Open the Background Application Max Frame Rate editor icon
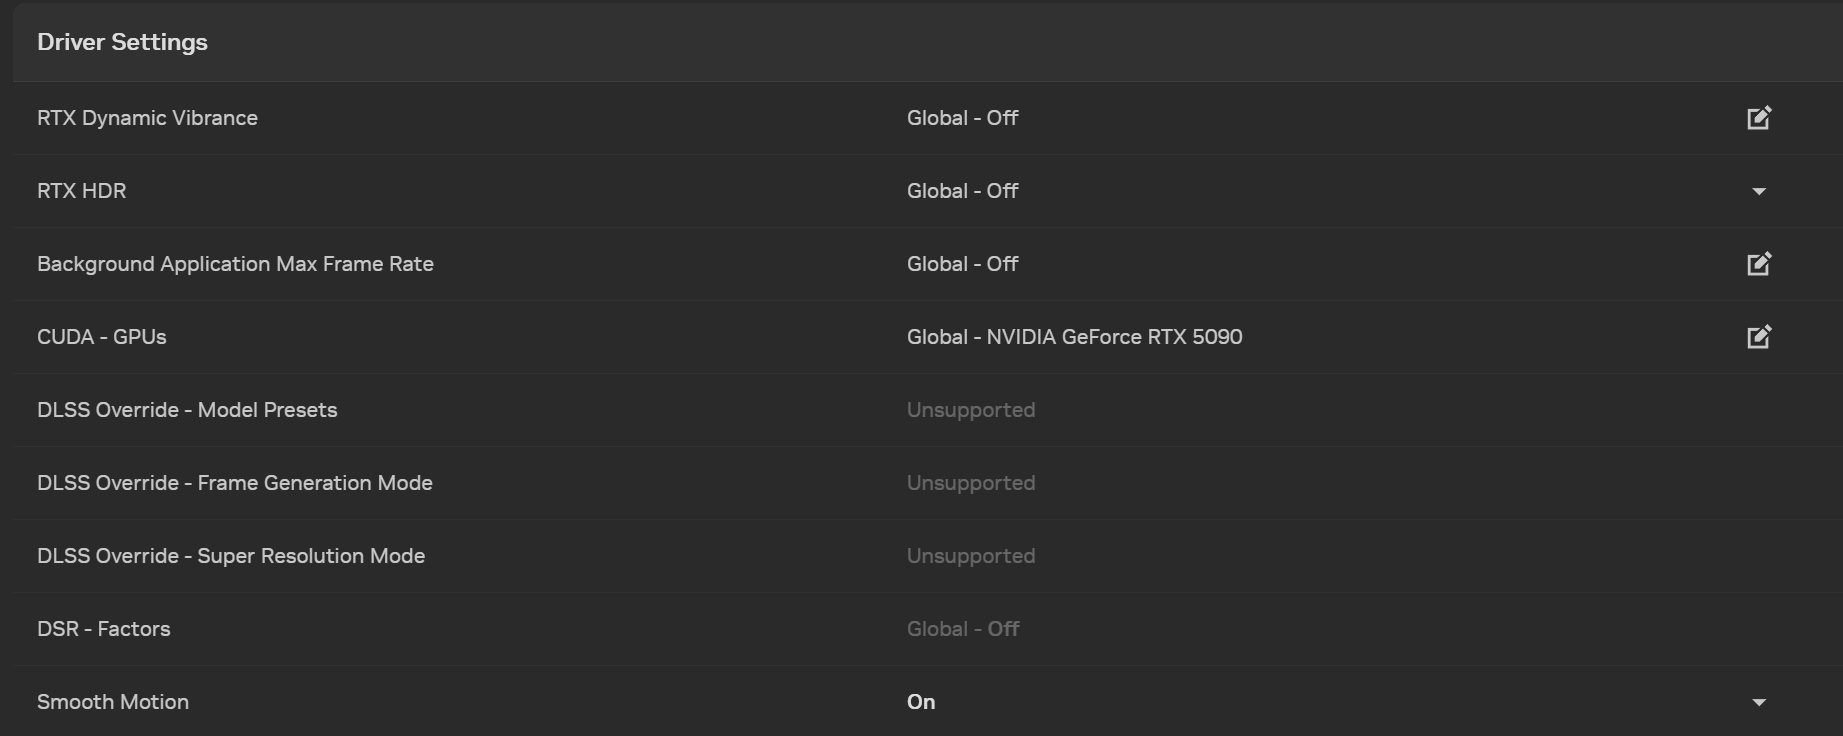Image resolution: width=1843 pixels, height=736 pixels. click(x=1759, y=263)
